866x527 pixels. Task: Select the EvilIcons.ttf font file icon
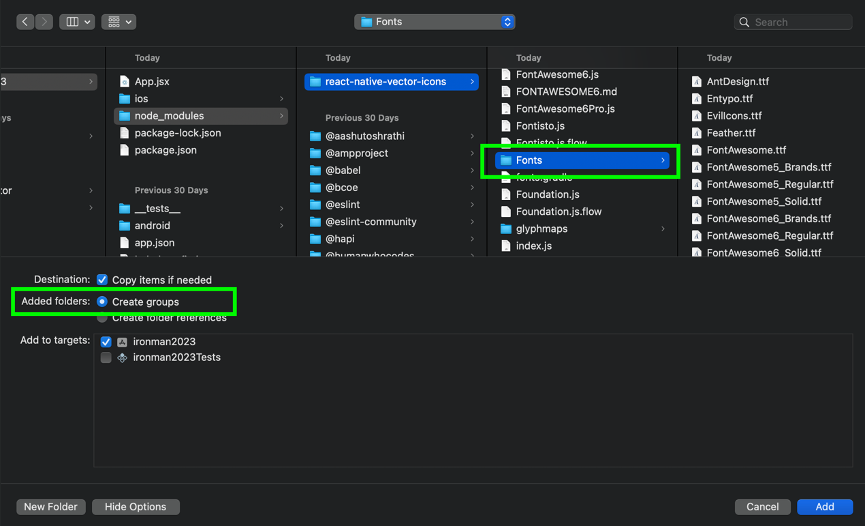(x=696, y=115)
